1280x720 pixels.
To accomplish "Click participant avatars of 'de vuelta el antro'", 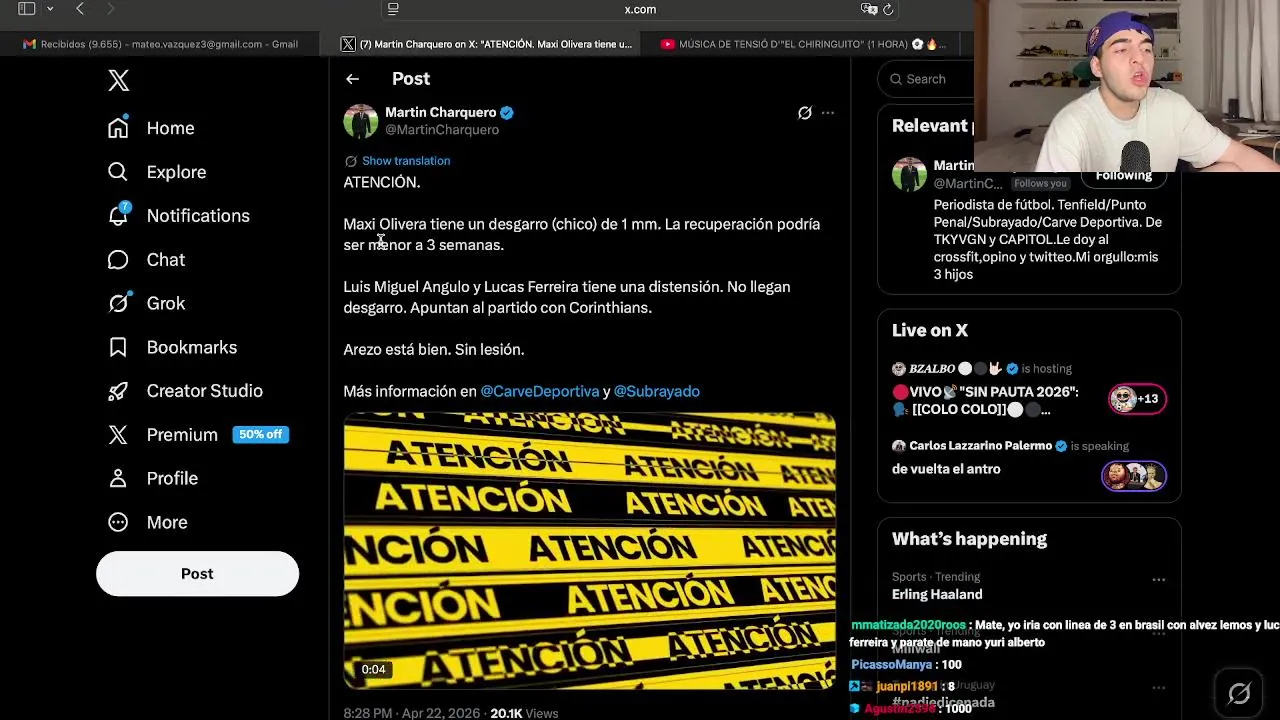I will pos(1134,476).
